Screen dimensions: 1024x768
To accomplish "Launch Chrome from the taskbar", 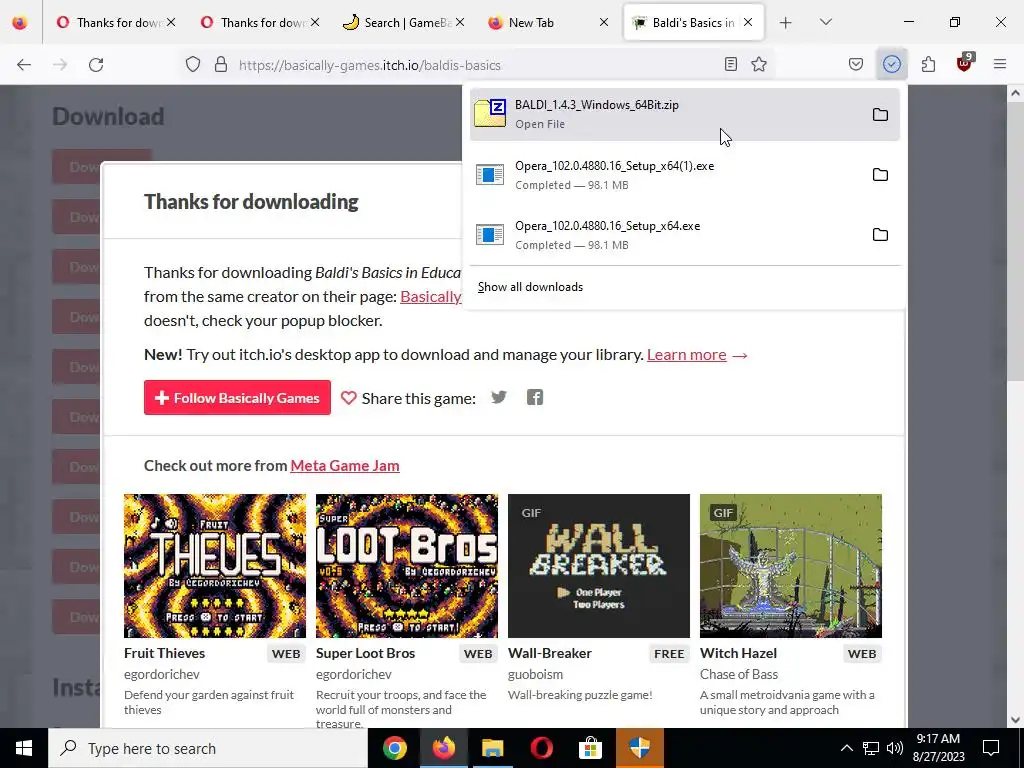I will (x=394, y=748).
